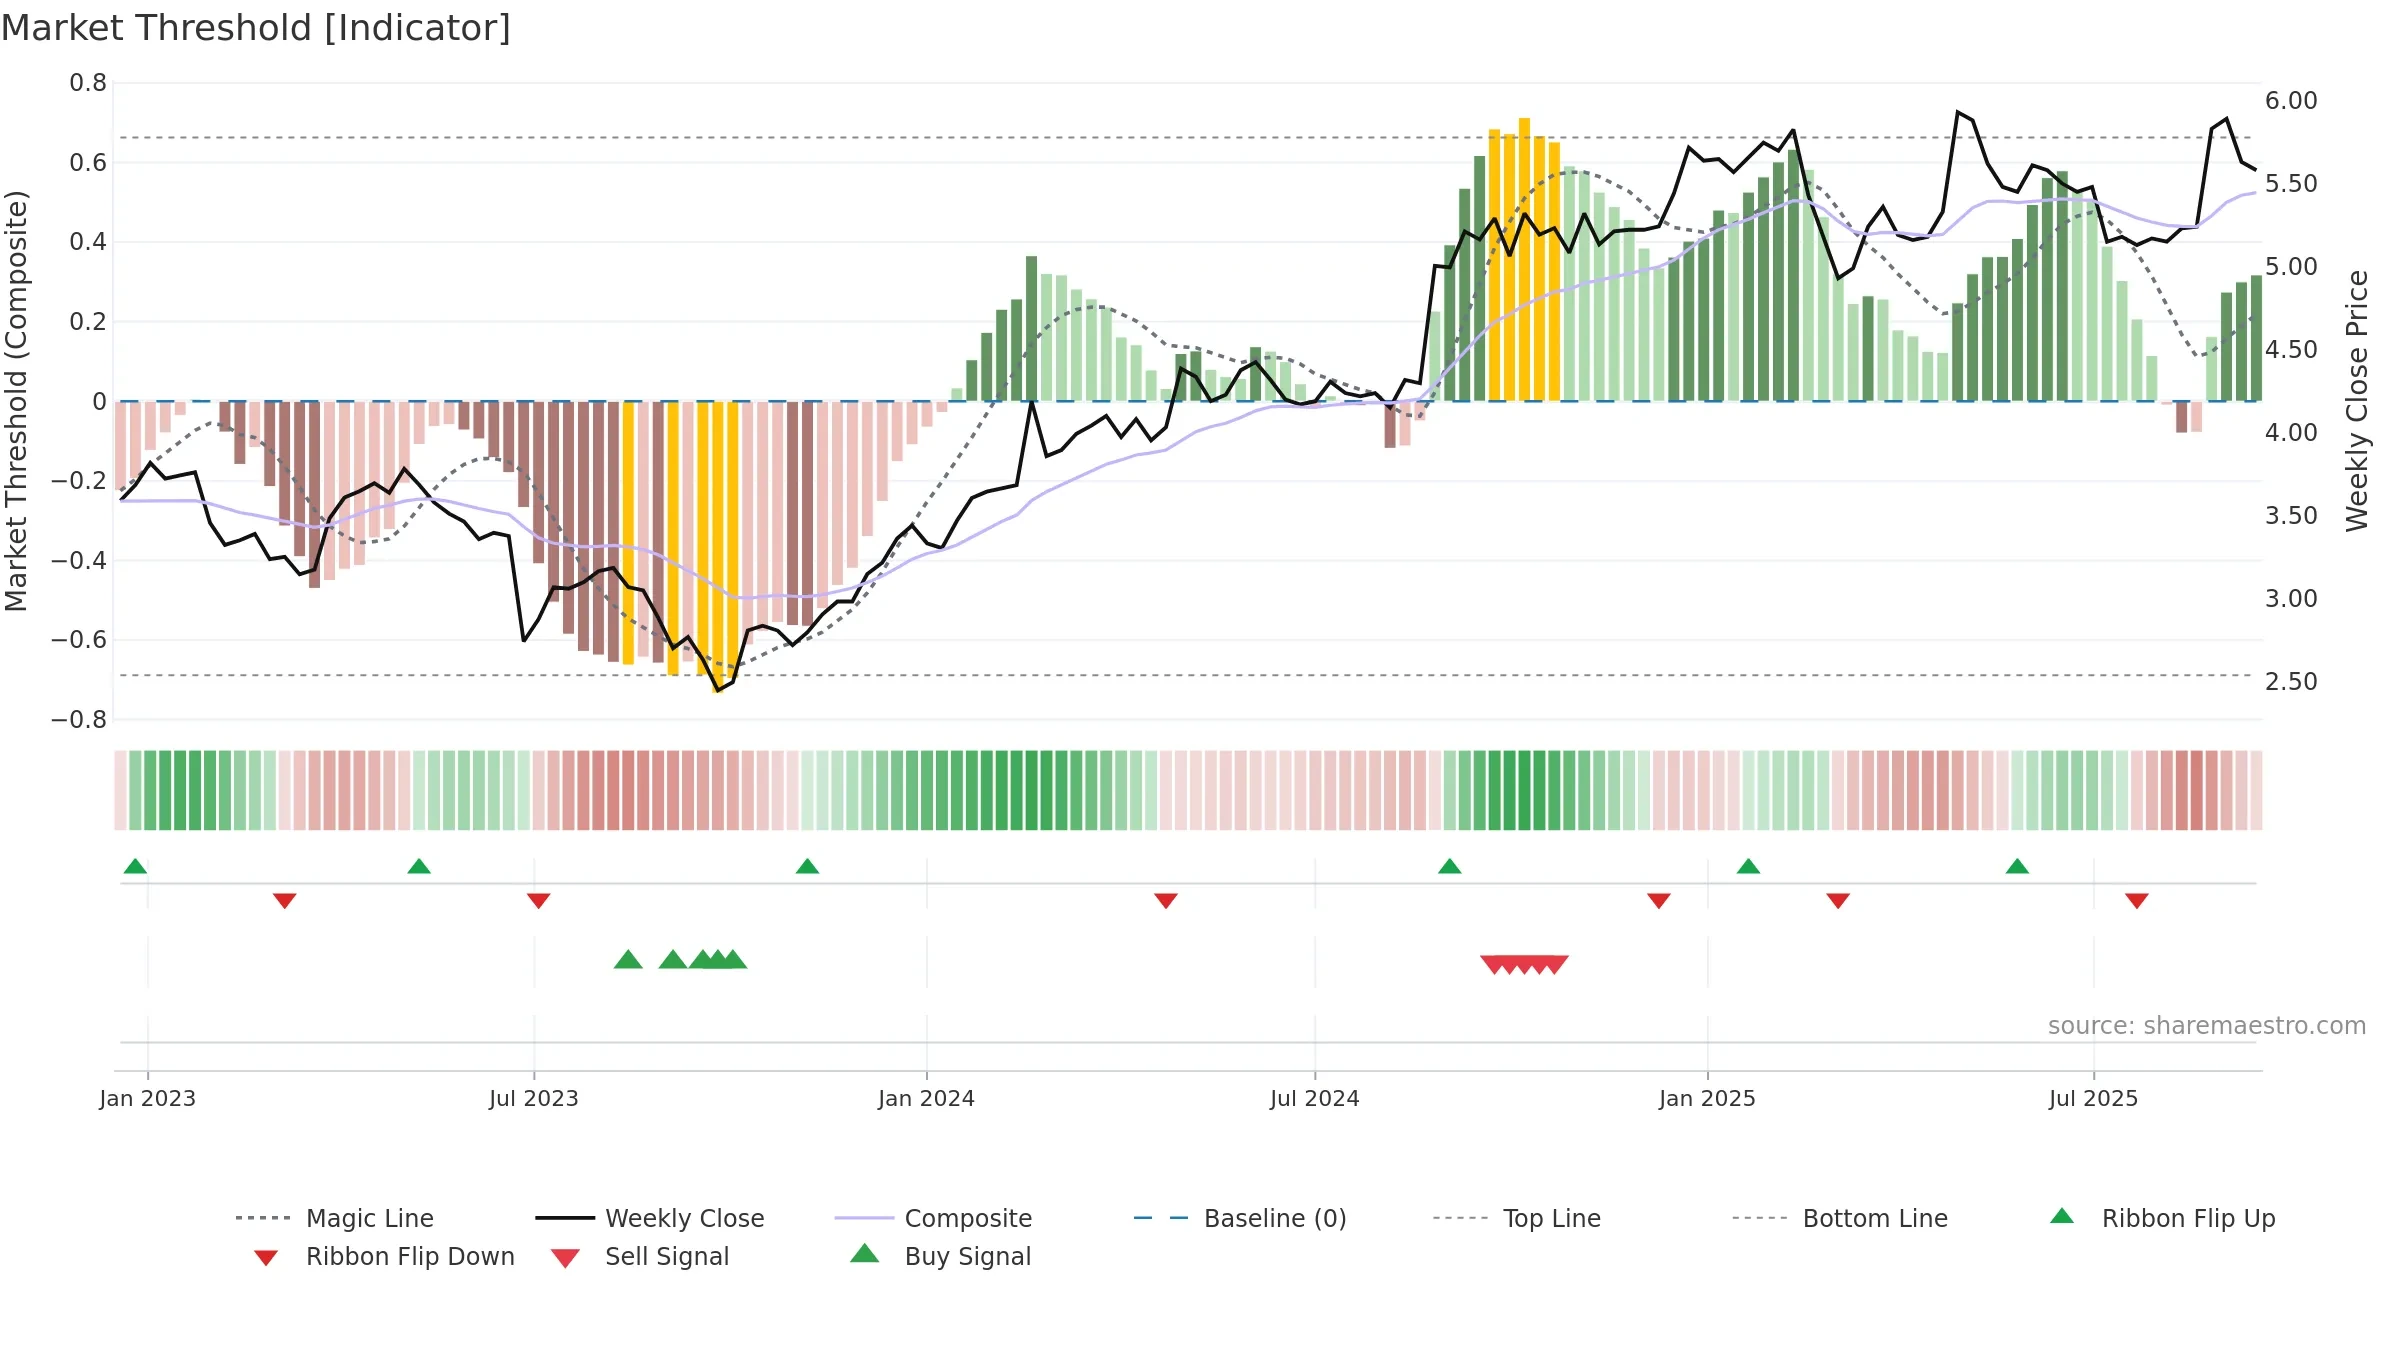The width and height of the screenshot is (2400, 1350).
Task: Toggle the Magic Line legend entry
Action: 335,1218
